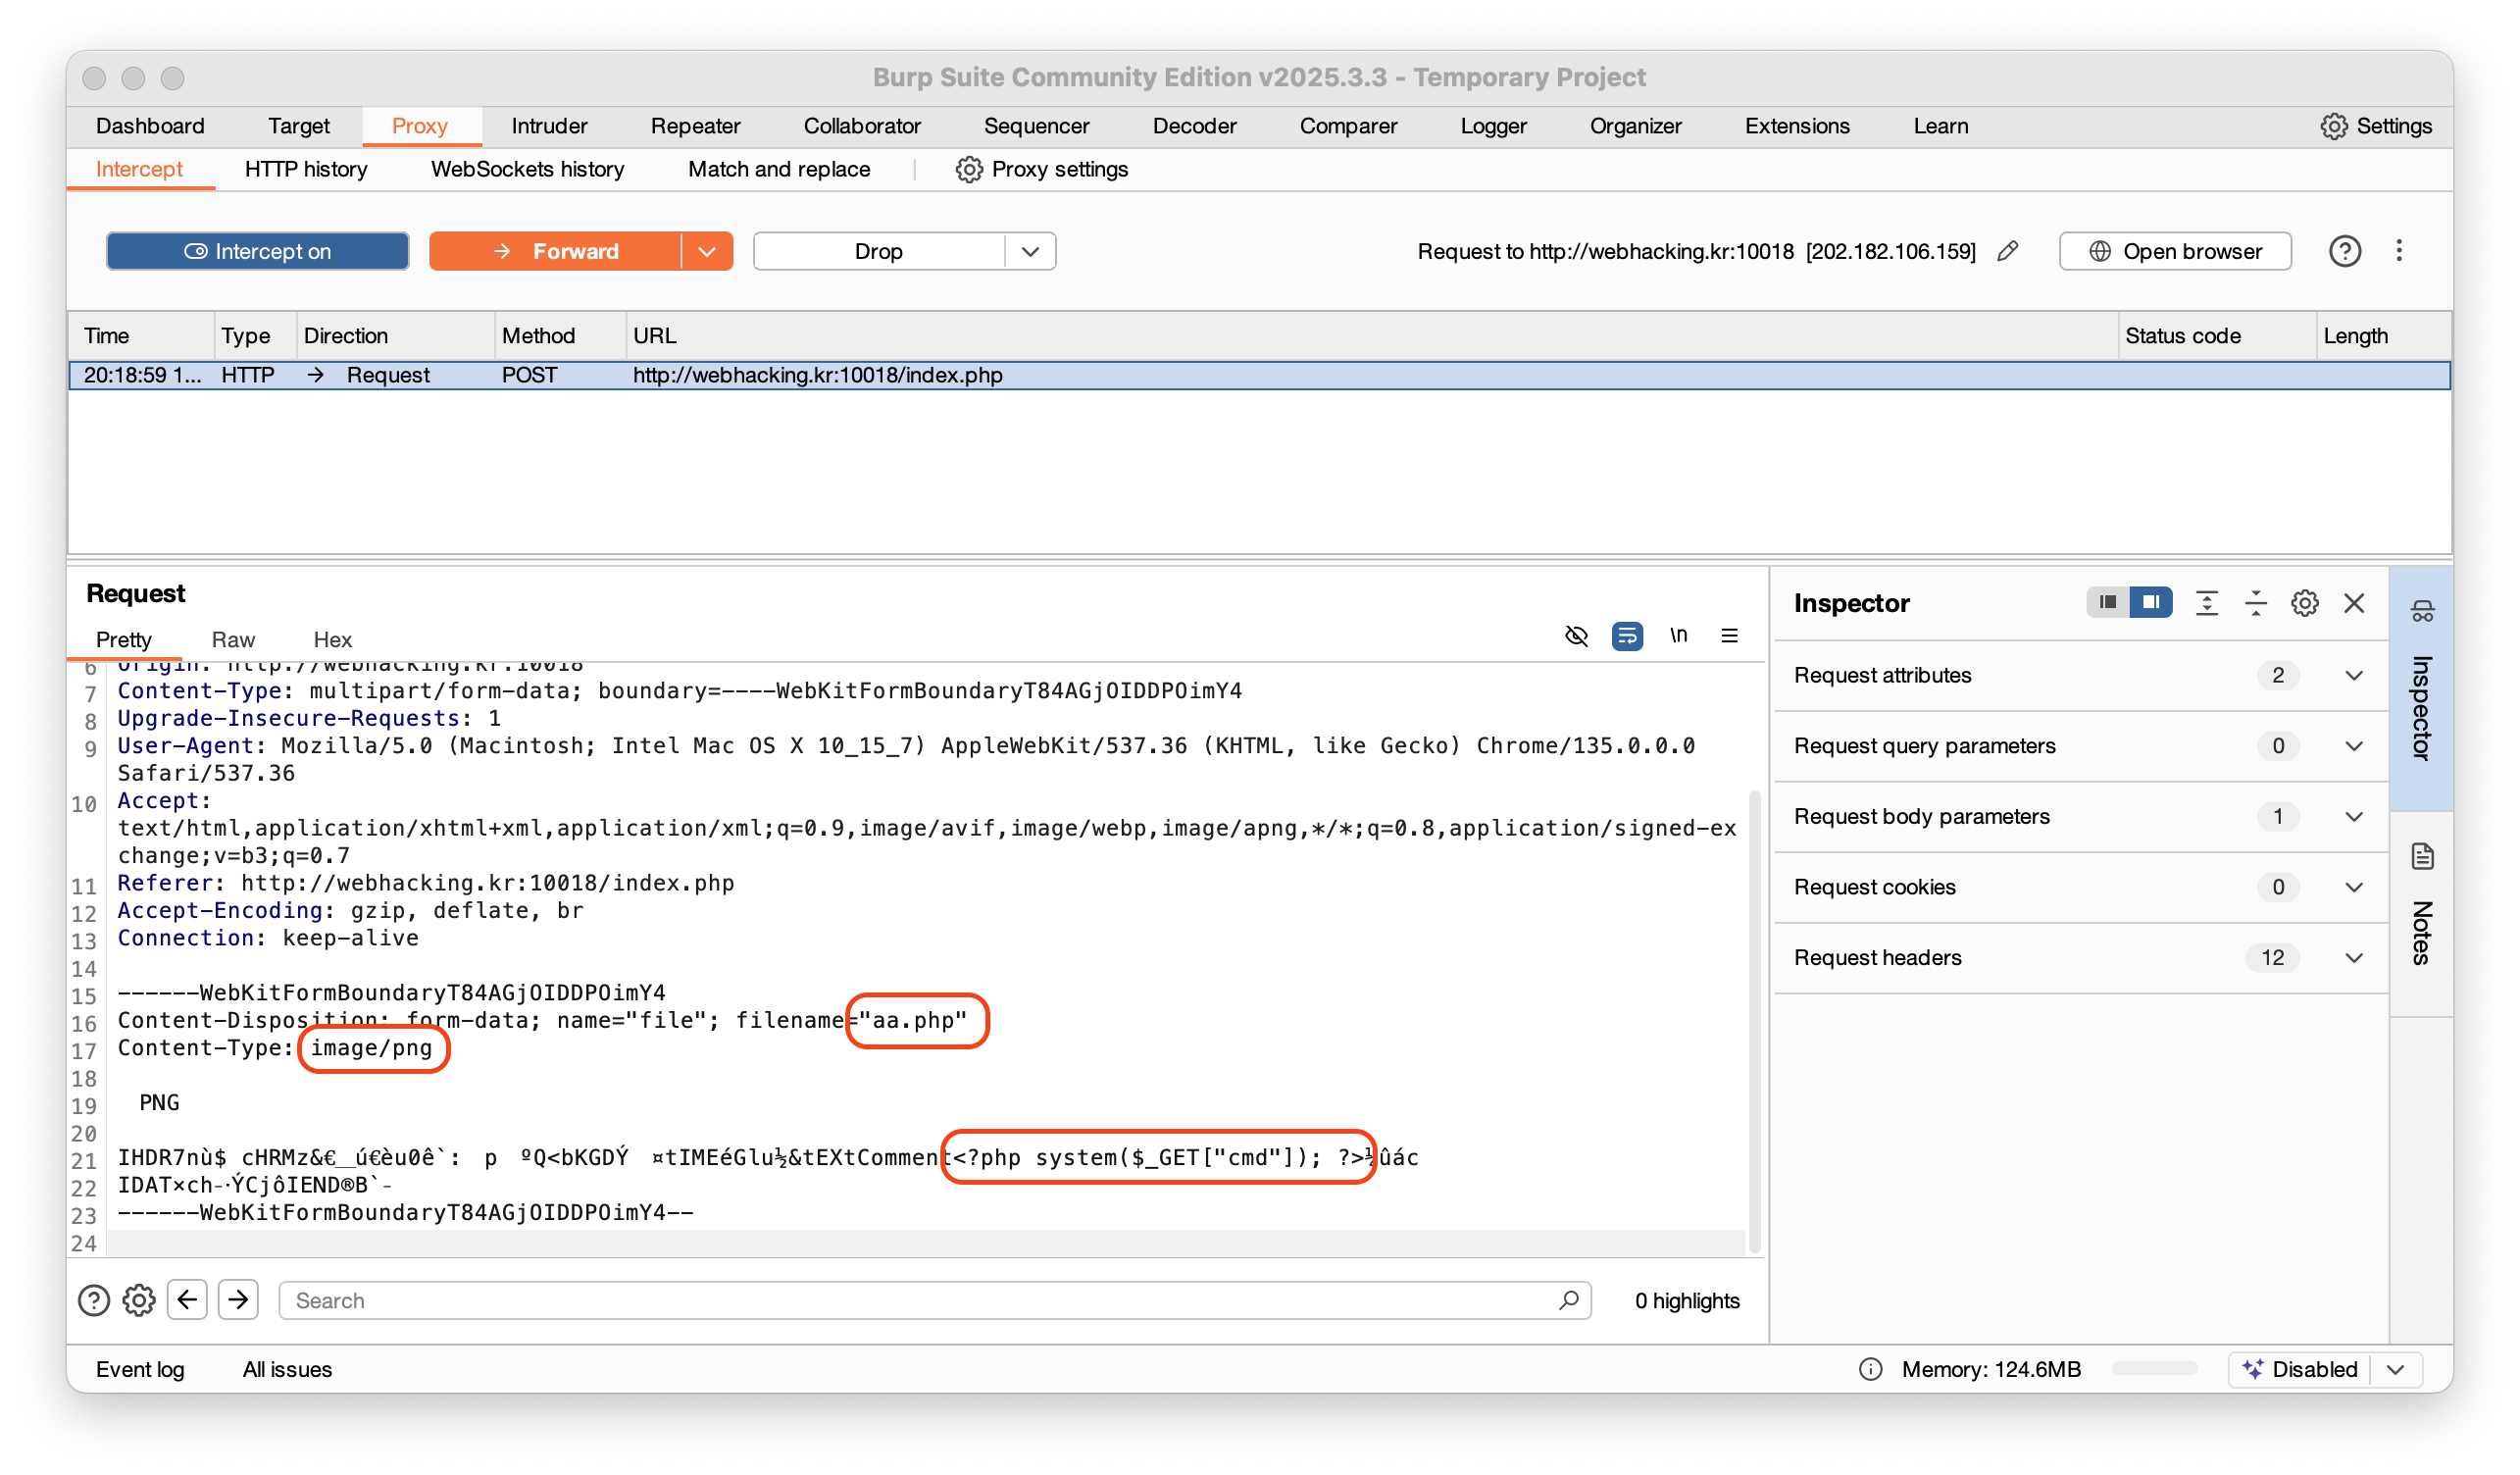Open the Forward button dropdown arrow

707,251
